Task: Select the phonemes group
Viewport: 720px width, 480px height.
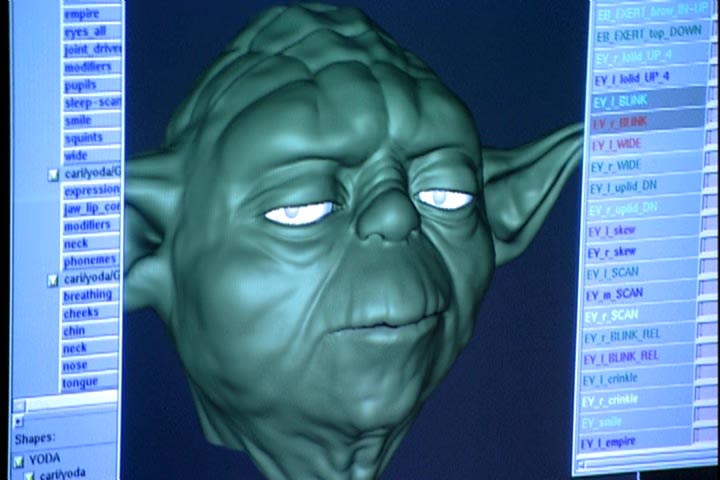Action: [90, 260]
